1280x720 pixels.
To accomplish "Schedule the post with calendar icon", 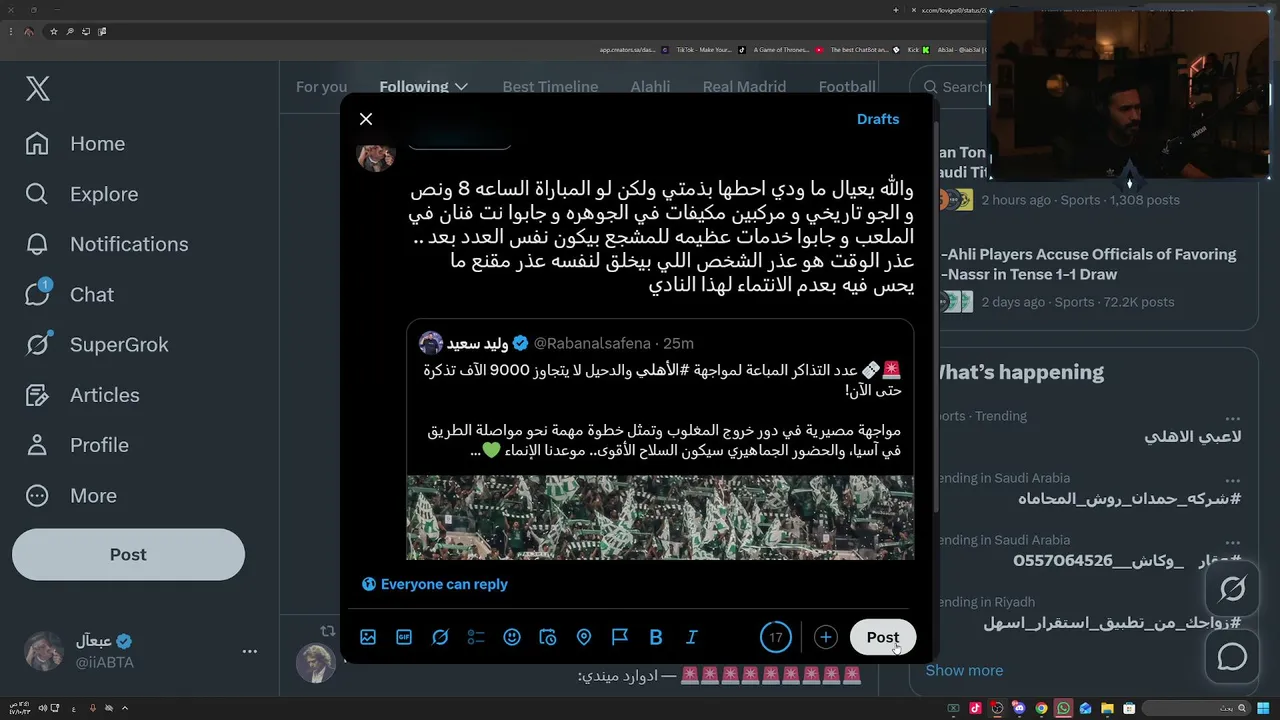I will (548, 637).
